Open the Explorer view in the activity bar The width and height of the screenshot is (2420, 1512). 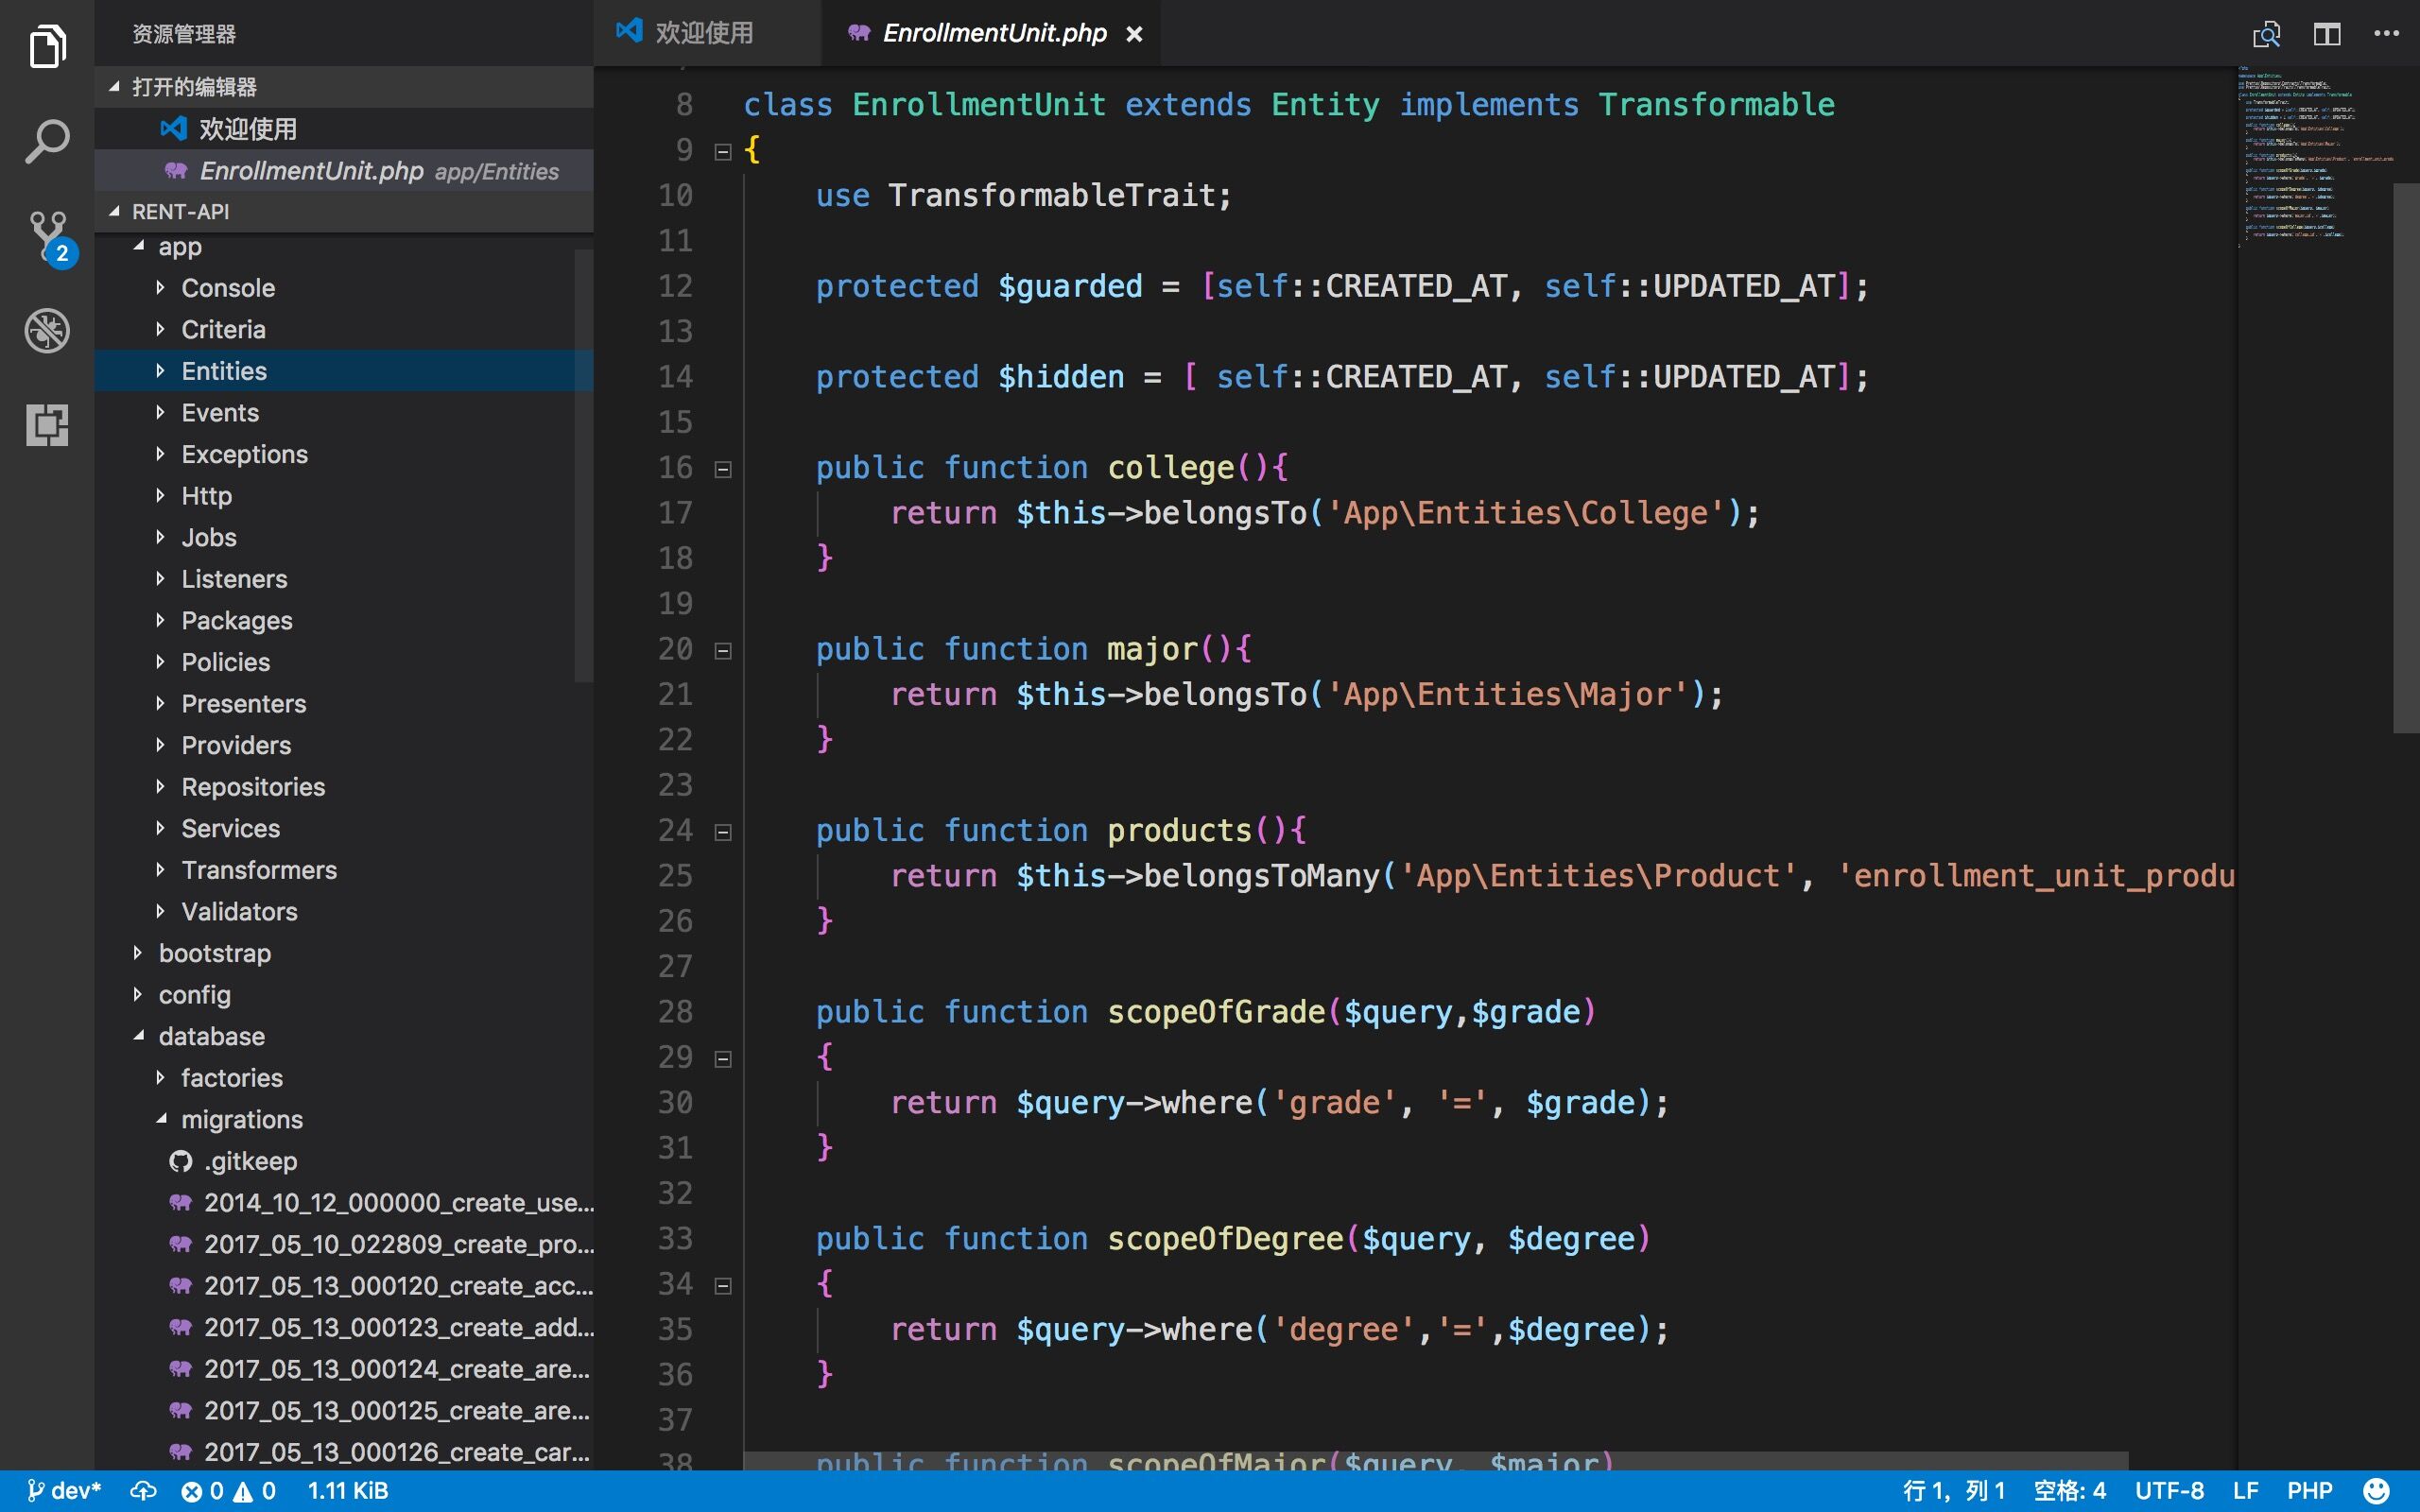coord(47,47)
